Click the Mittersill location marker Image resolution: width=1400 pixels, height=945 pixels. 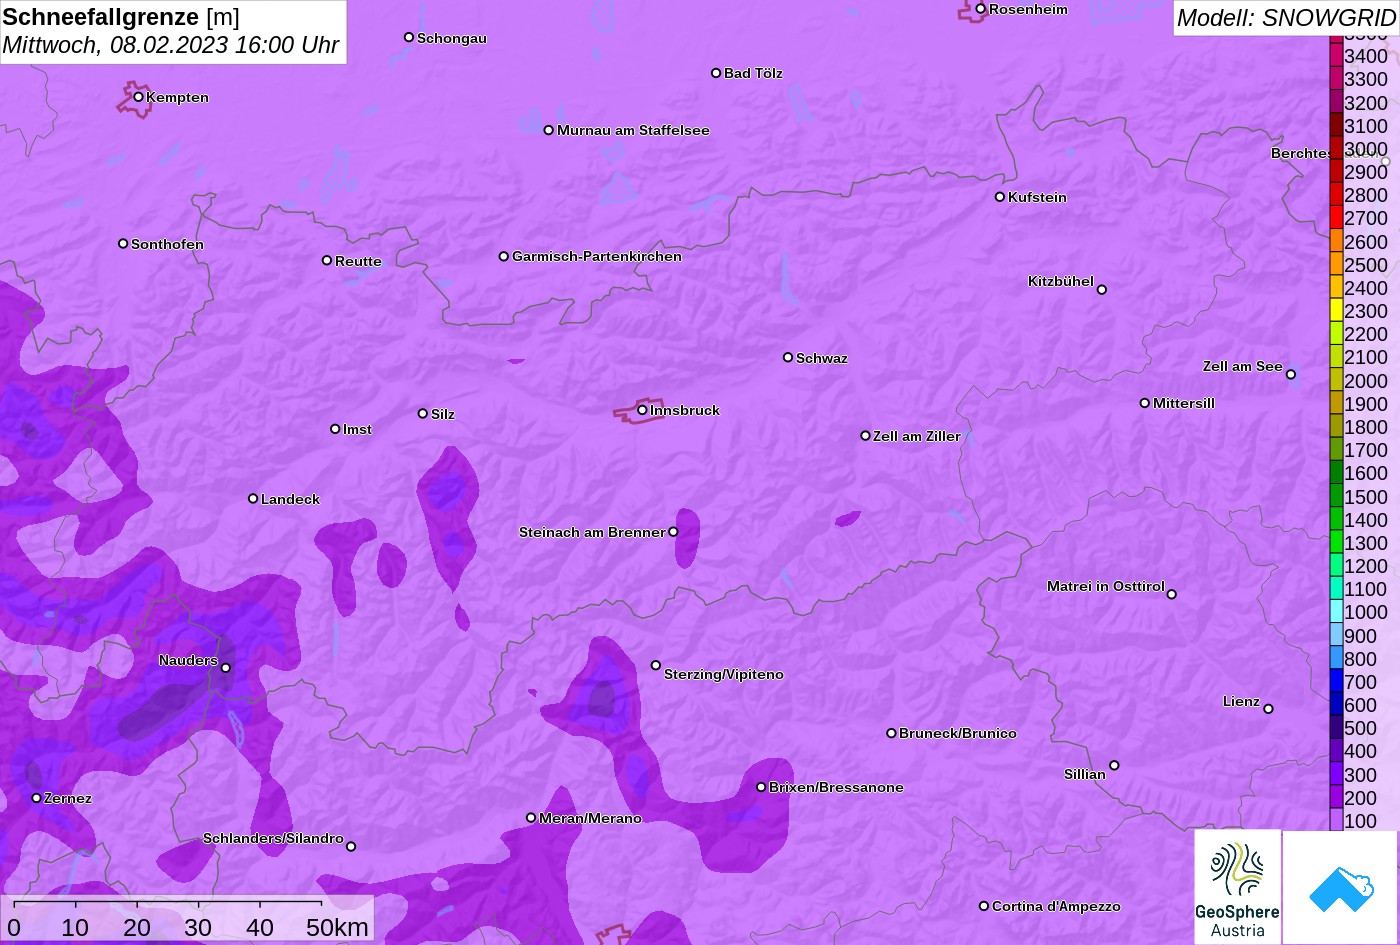pyautogui.click(x=1144, y=403)
